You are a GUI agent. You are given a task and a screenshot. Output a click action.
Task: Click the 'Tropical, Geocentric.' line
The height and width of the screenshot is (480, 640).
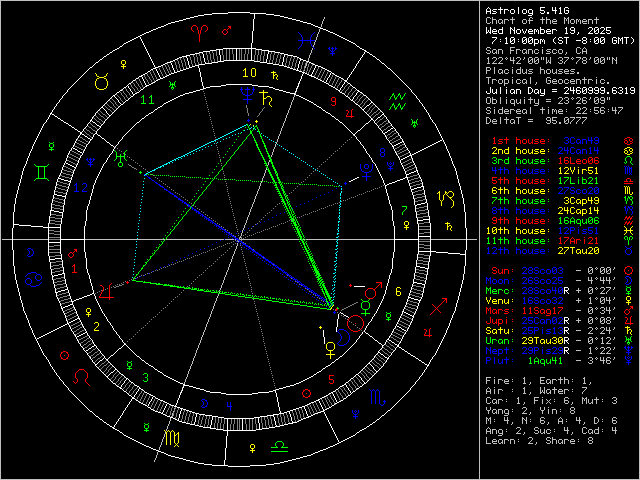click(x=548, y=81)
